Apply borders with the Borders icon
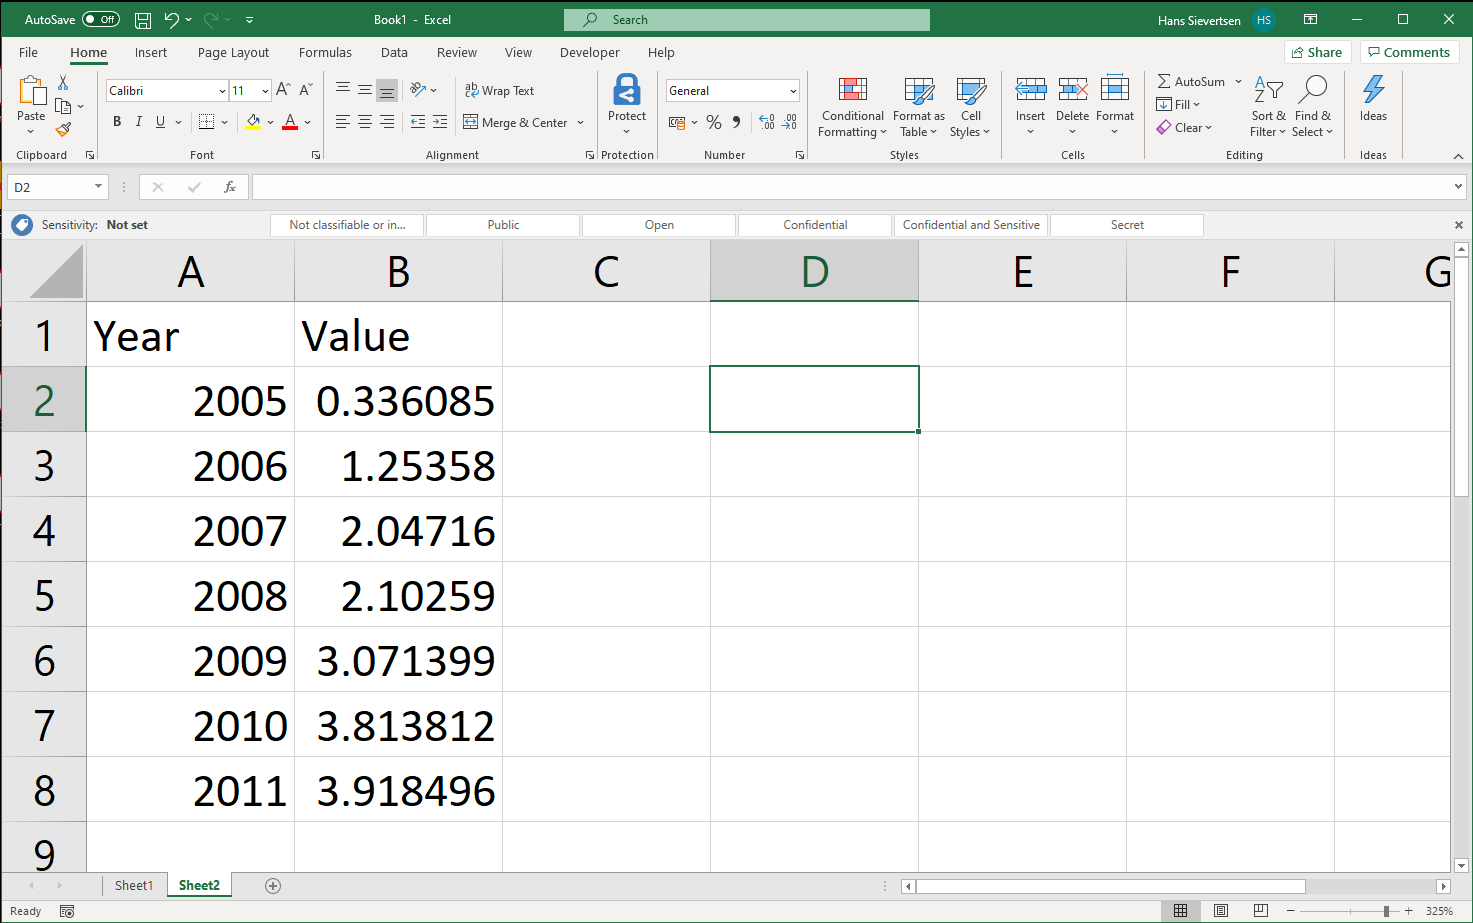1473x923 pixels. tap(206, 122)
